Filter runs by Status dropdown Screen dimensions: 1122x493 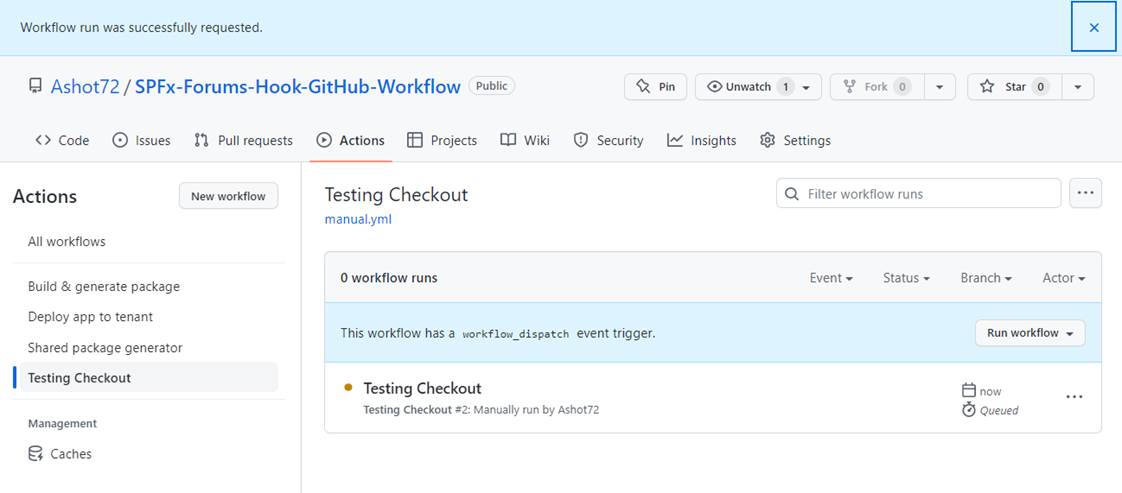906,278
